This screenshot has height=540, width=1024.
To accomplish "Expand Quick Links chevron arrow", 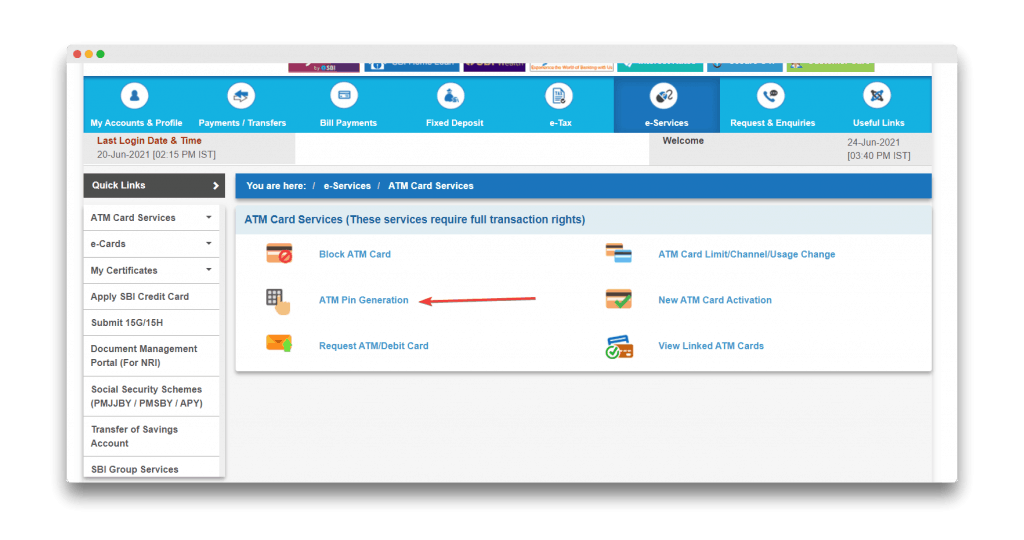I will click(216, 185).
